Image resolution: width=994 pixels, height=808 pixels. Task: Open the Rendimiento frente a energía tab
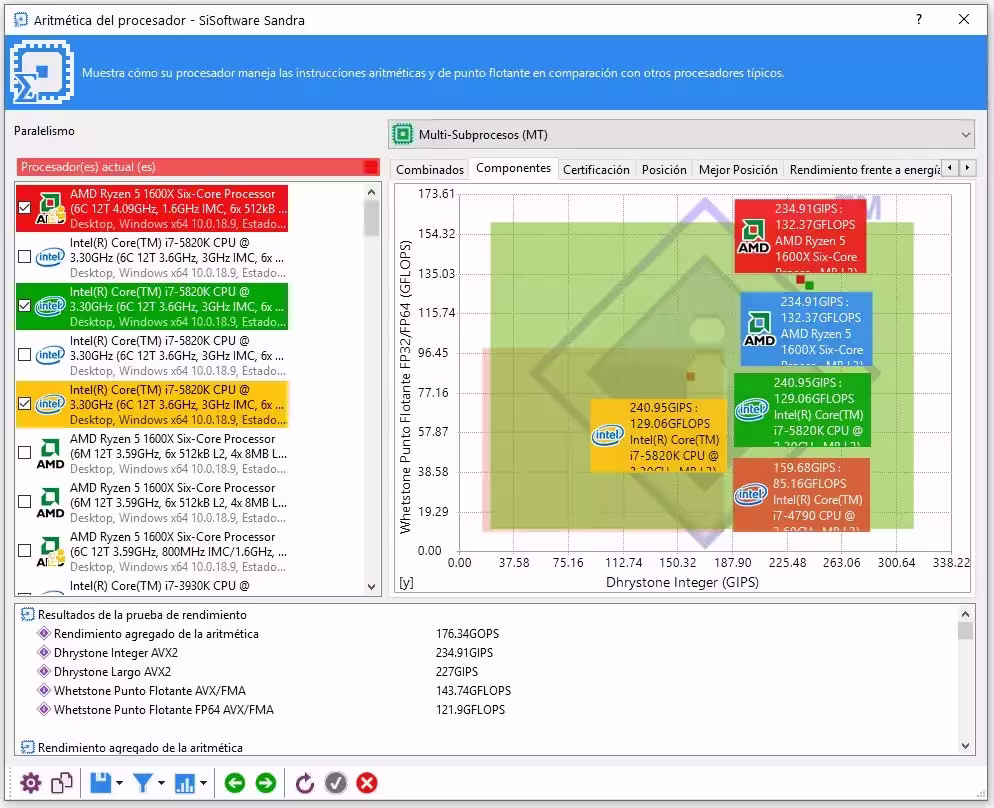pyautogui.click(x=865, y=169)
